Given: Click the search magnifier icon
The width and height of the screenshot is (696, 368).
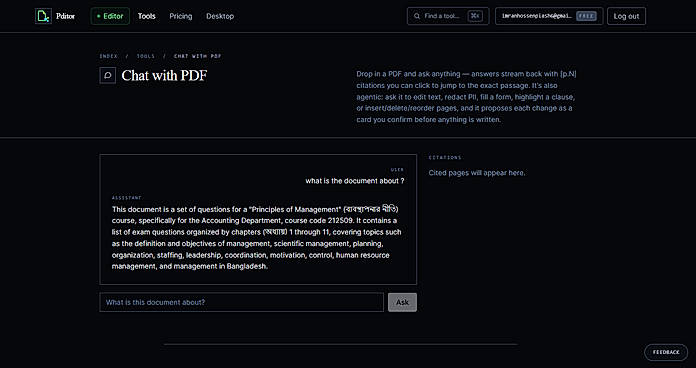Looking at the screenshot, I should tap(417, 16).
